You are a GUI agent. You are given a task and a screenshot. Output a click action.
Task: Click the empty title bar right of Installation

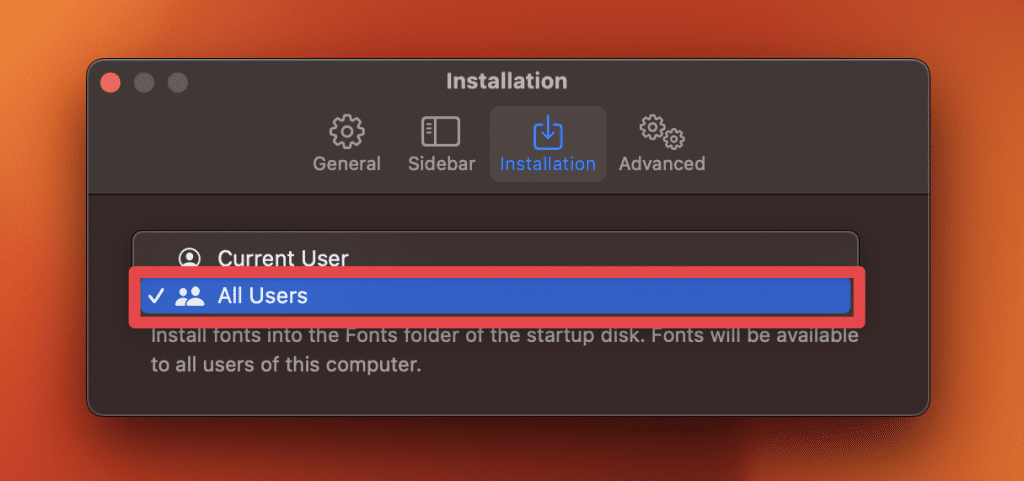(750, 81)
